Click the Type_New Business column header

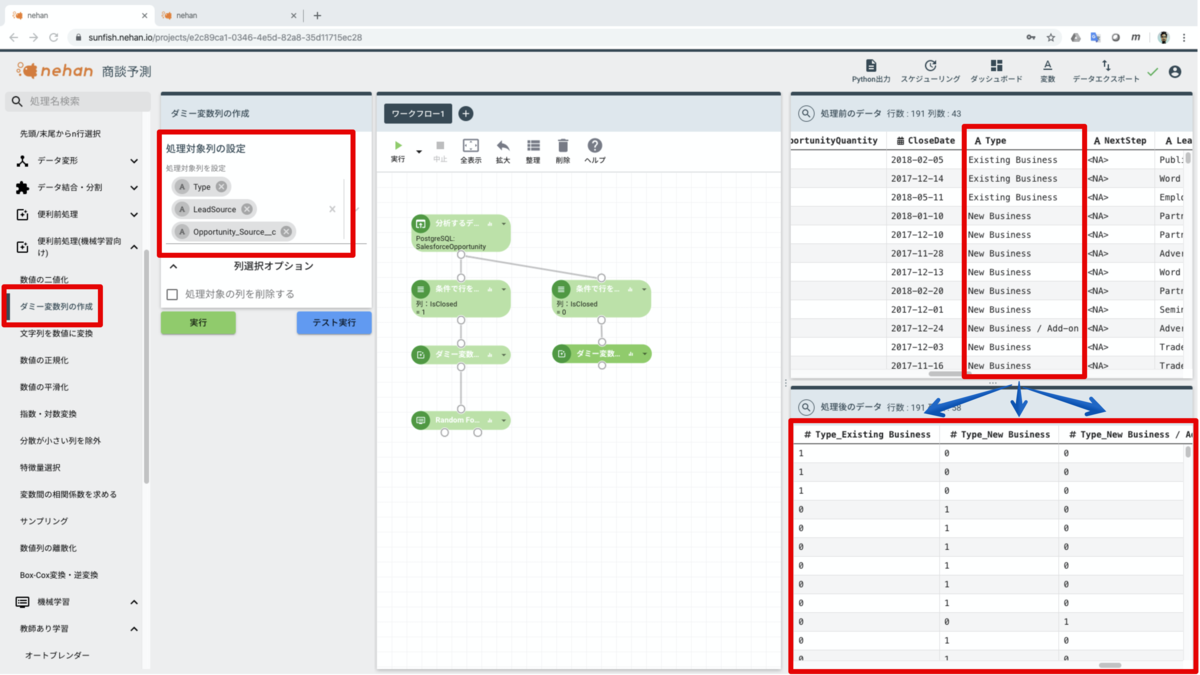(1000, 434)
